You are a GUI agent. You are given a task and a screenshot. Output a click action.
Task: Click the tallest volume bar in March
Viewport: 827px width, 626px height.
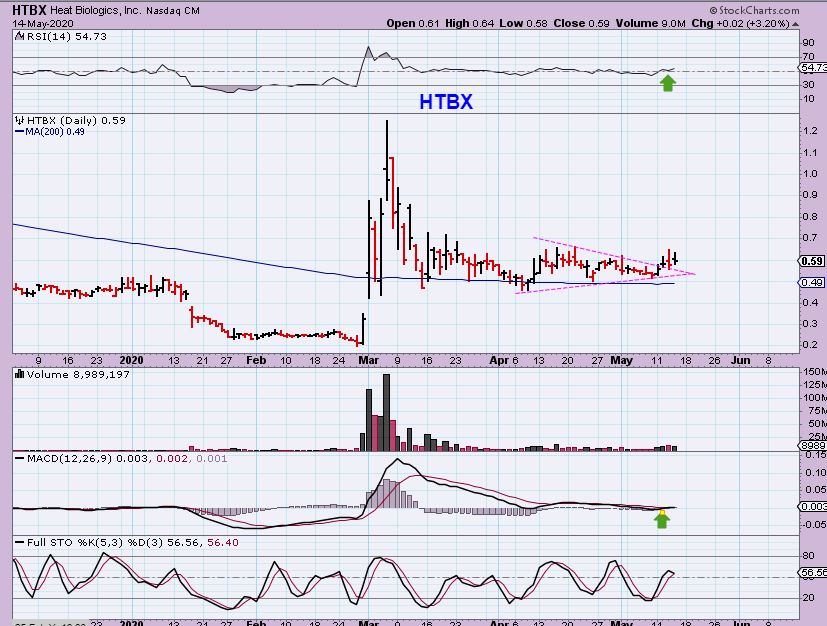pyautogui.click(x=386, y=412)
